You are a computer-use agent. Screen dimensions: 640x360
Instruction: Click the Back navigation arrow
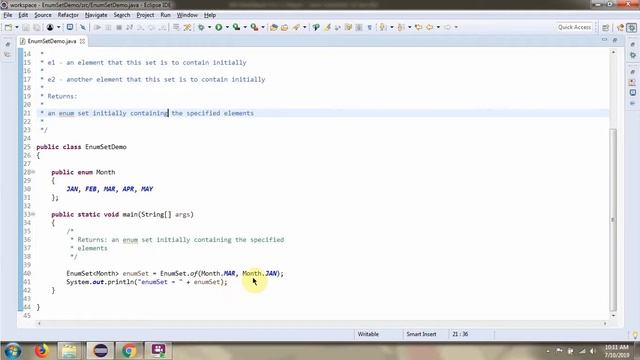(429, 27)
